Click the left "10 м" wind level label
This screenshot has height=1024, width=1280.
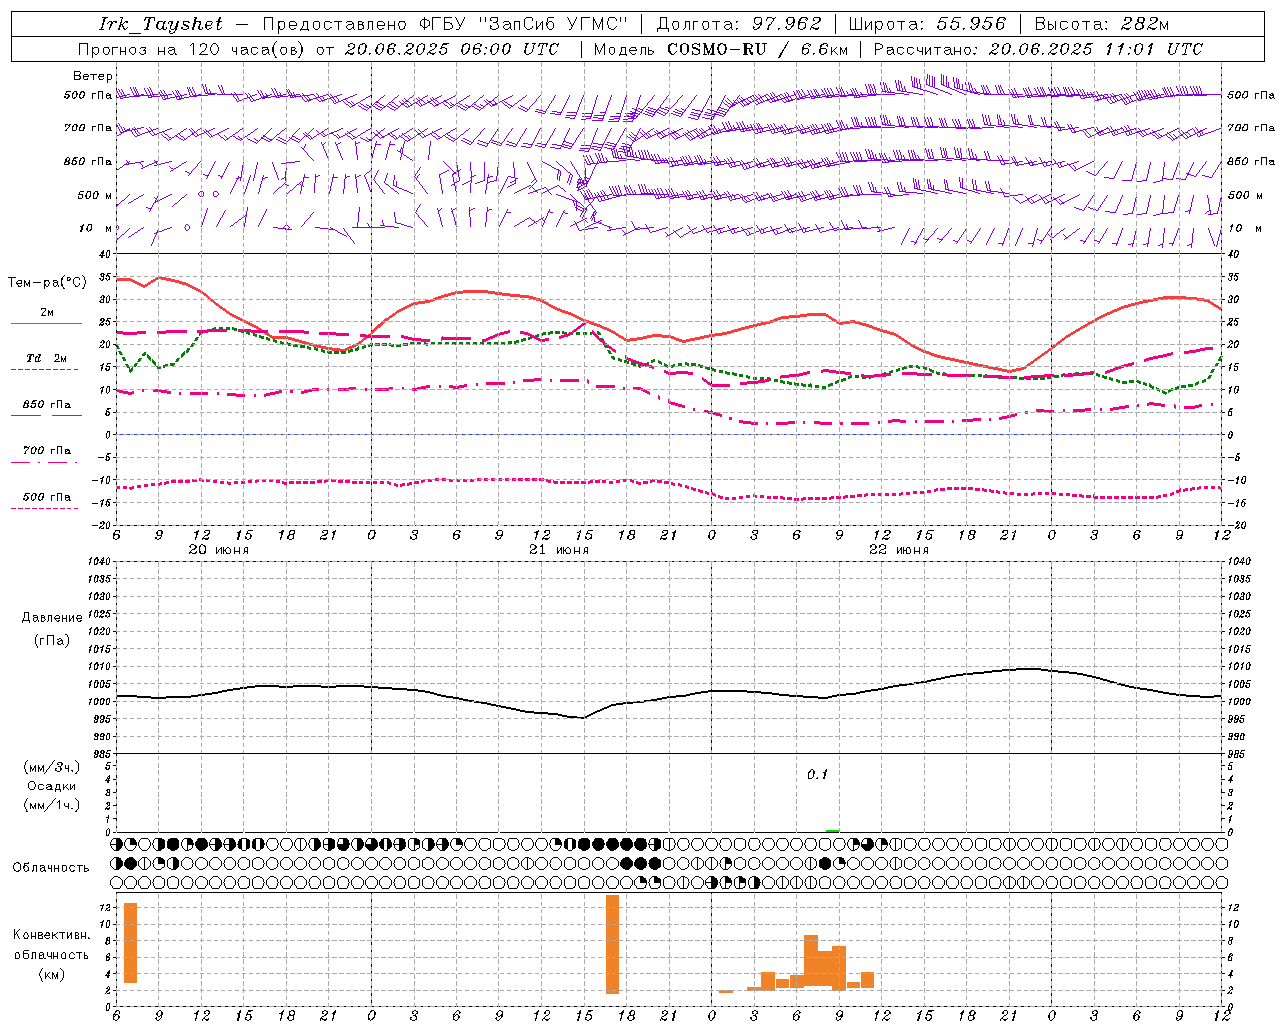coord(96,228)
